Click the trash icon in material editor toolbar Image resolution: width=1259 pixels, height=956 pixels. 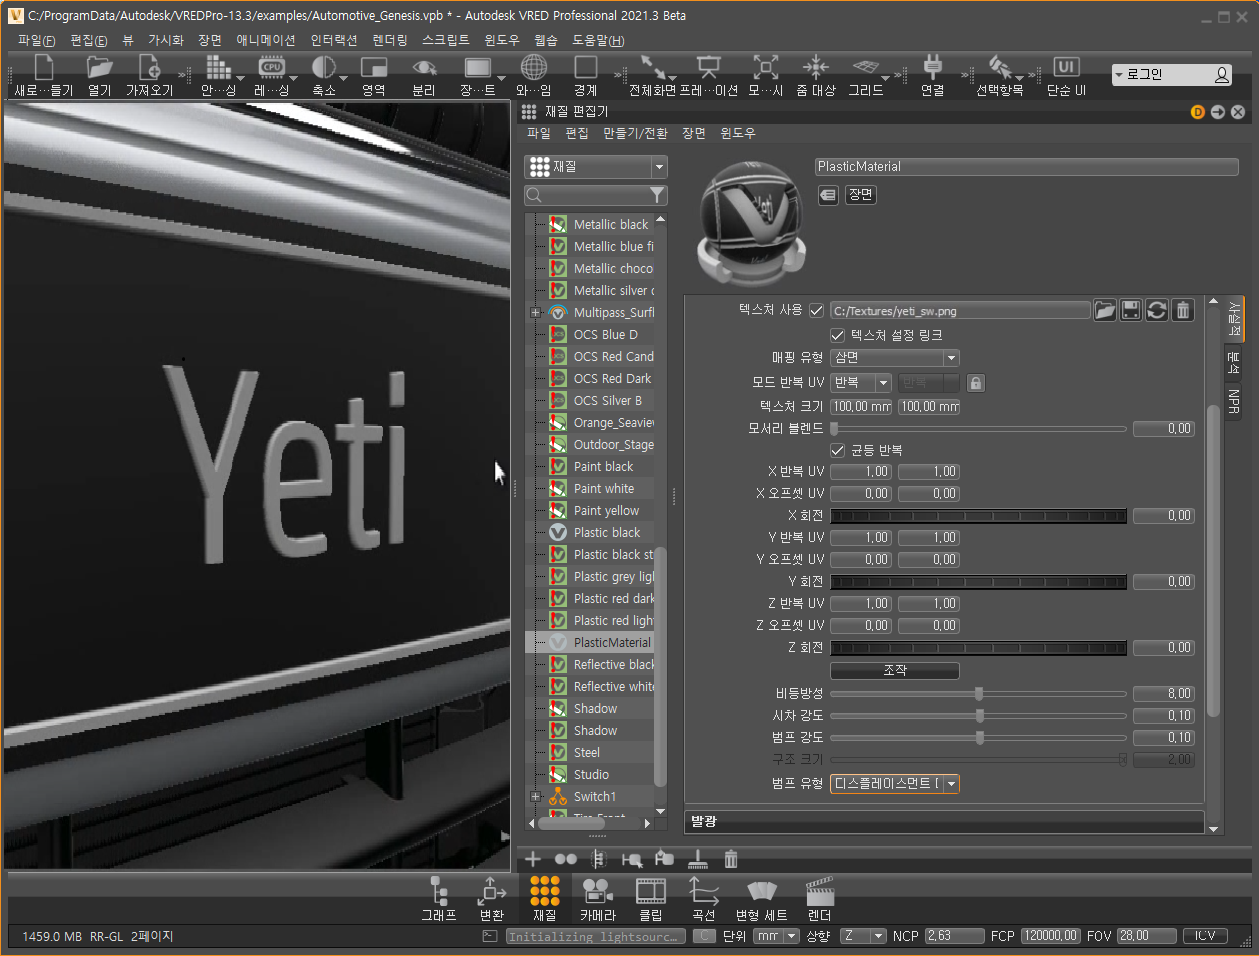click(731, 859)
